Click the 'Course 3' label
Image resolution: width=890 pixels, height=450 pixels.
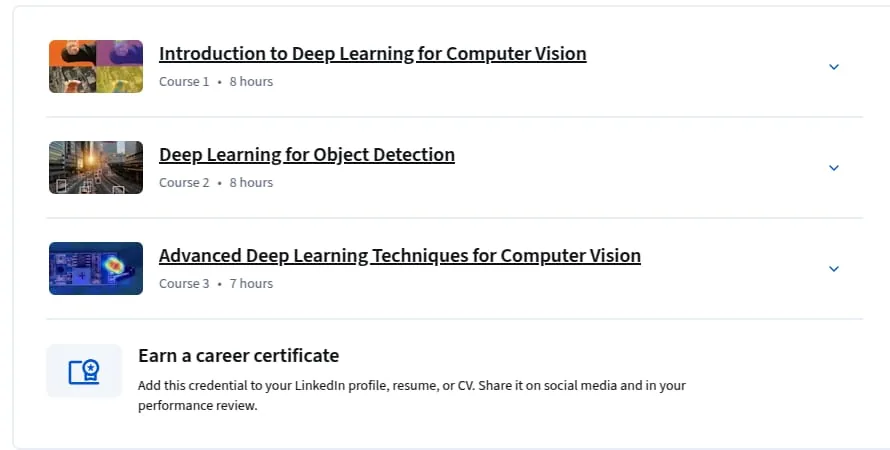pos(184,284)
